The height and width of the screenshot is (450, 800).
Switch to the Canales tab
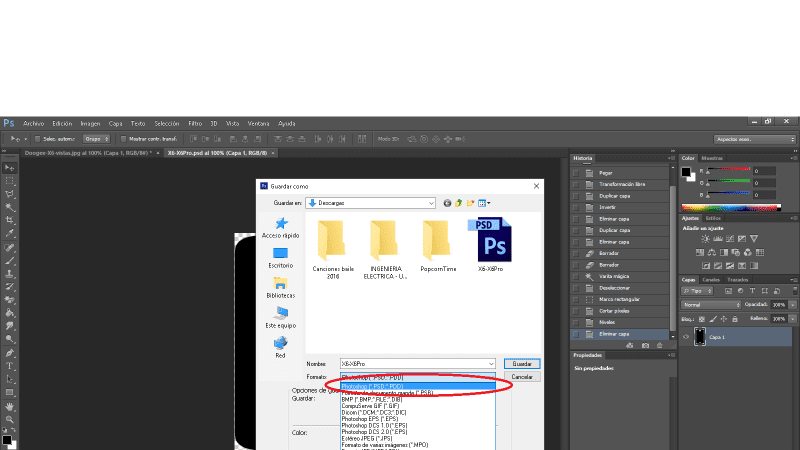tap(711, 280)
